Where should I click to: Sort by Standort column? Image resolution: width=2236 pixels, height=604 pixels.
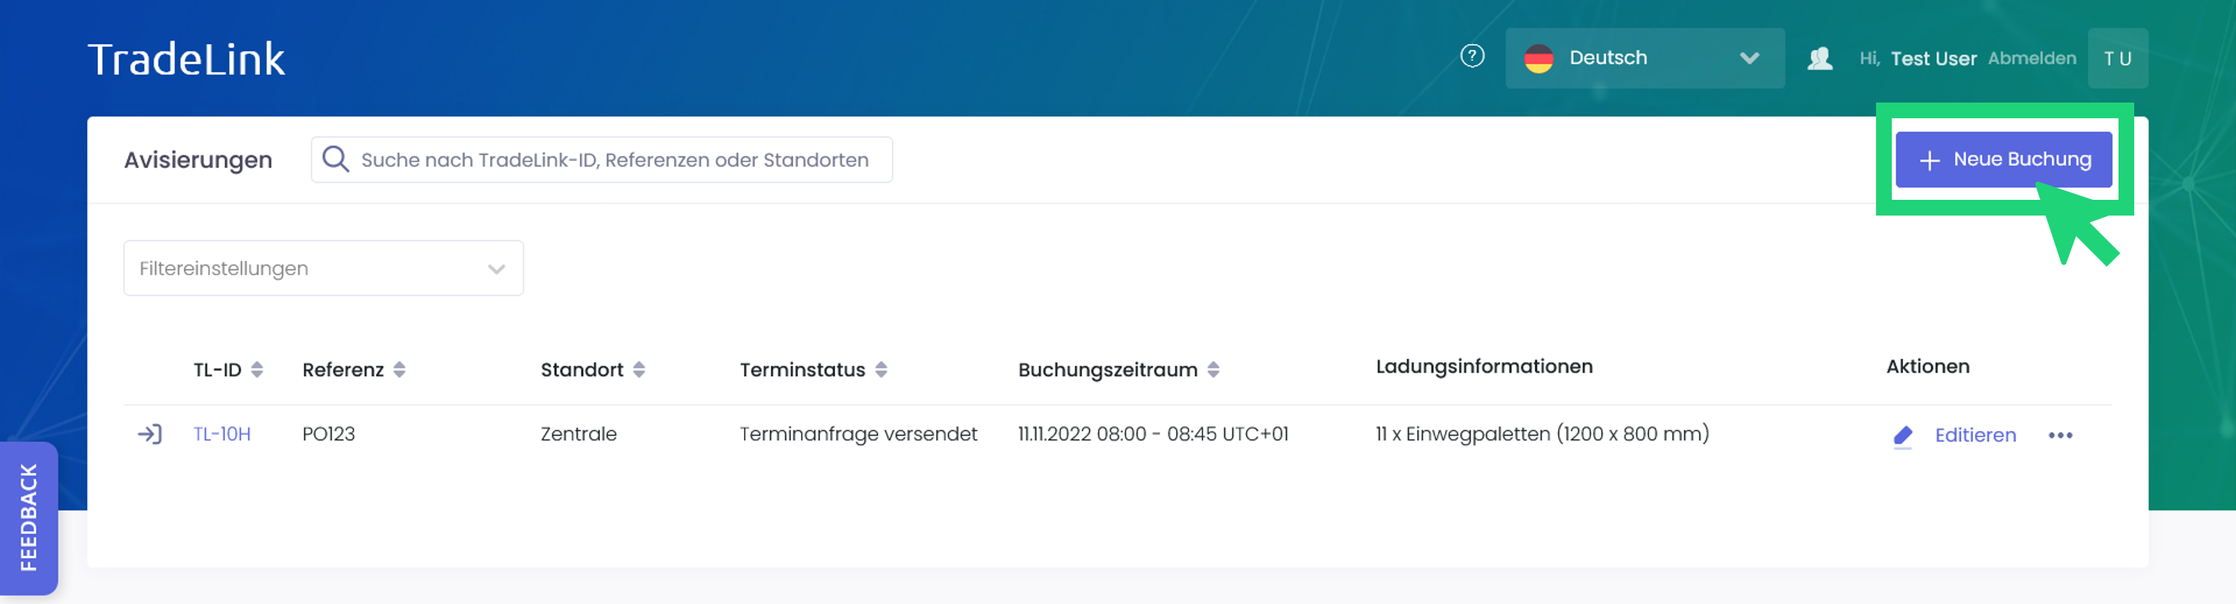(x=639, y=370)
